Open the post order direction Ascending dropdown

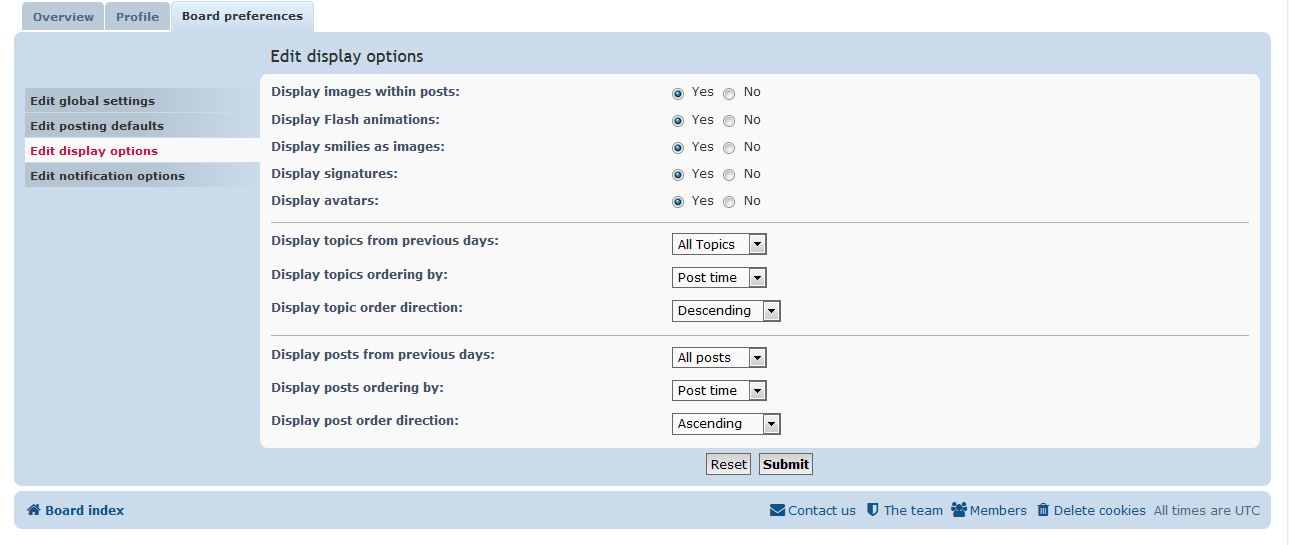click(x=726, y=424)
